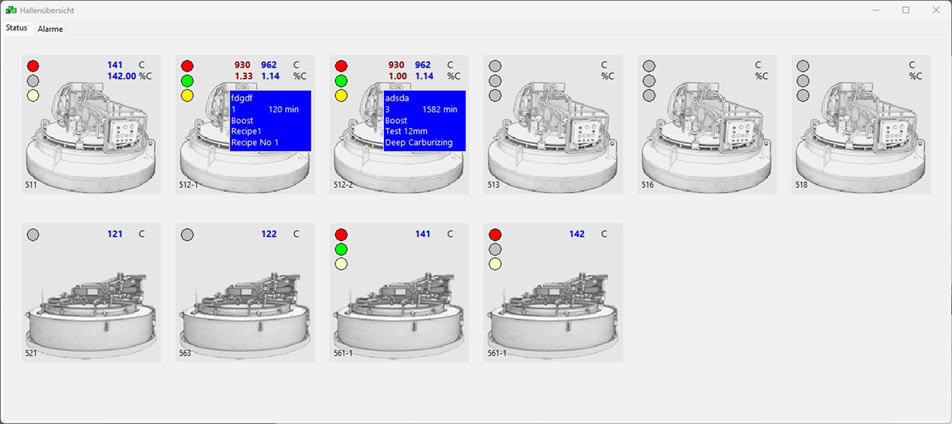
Task: Click the gray status light on 521
Action: click(x=33, y=234)
